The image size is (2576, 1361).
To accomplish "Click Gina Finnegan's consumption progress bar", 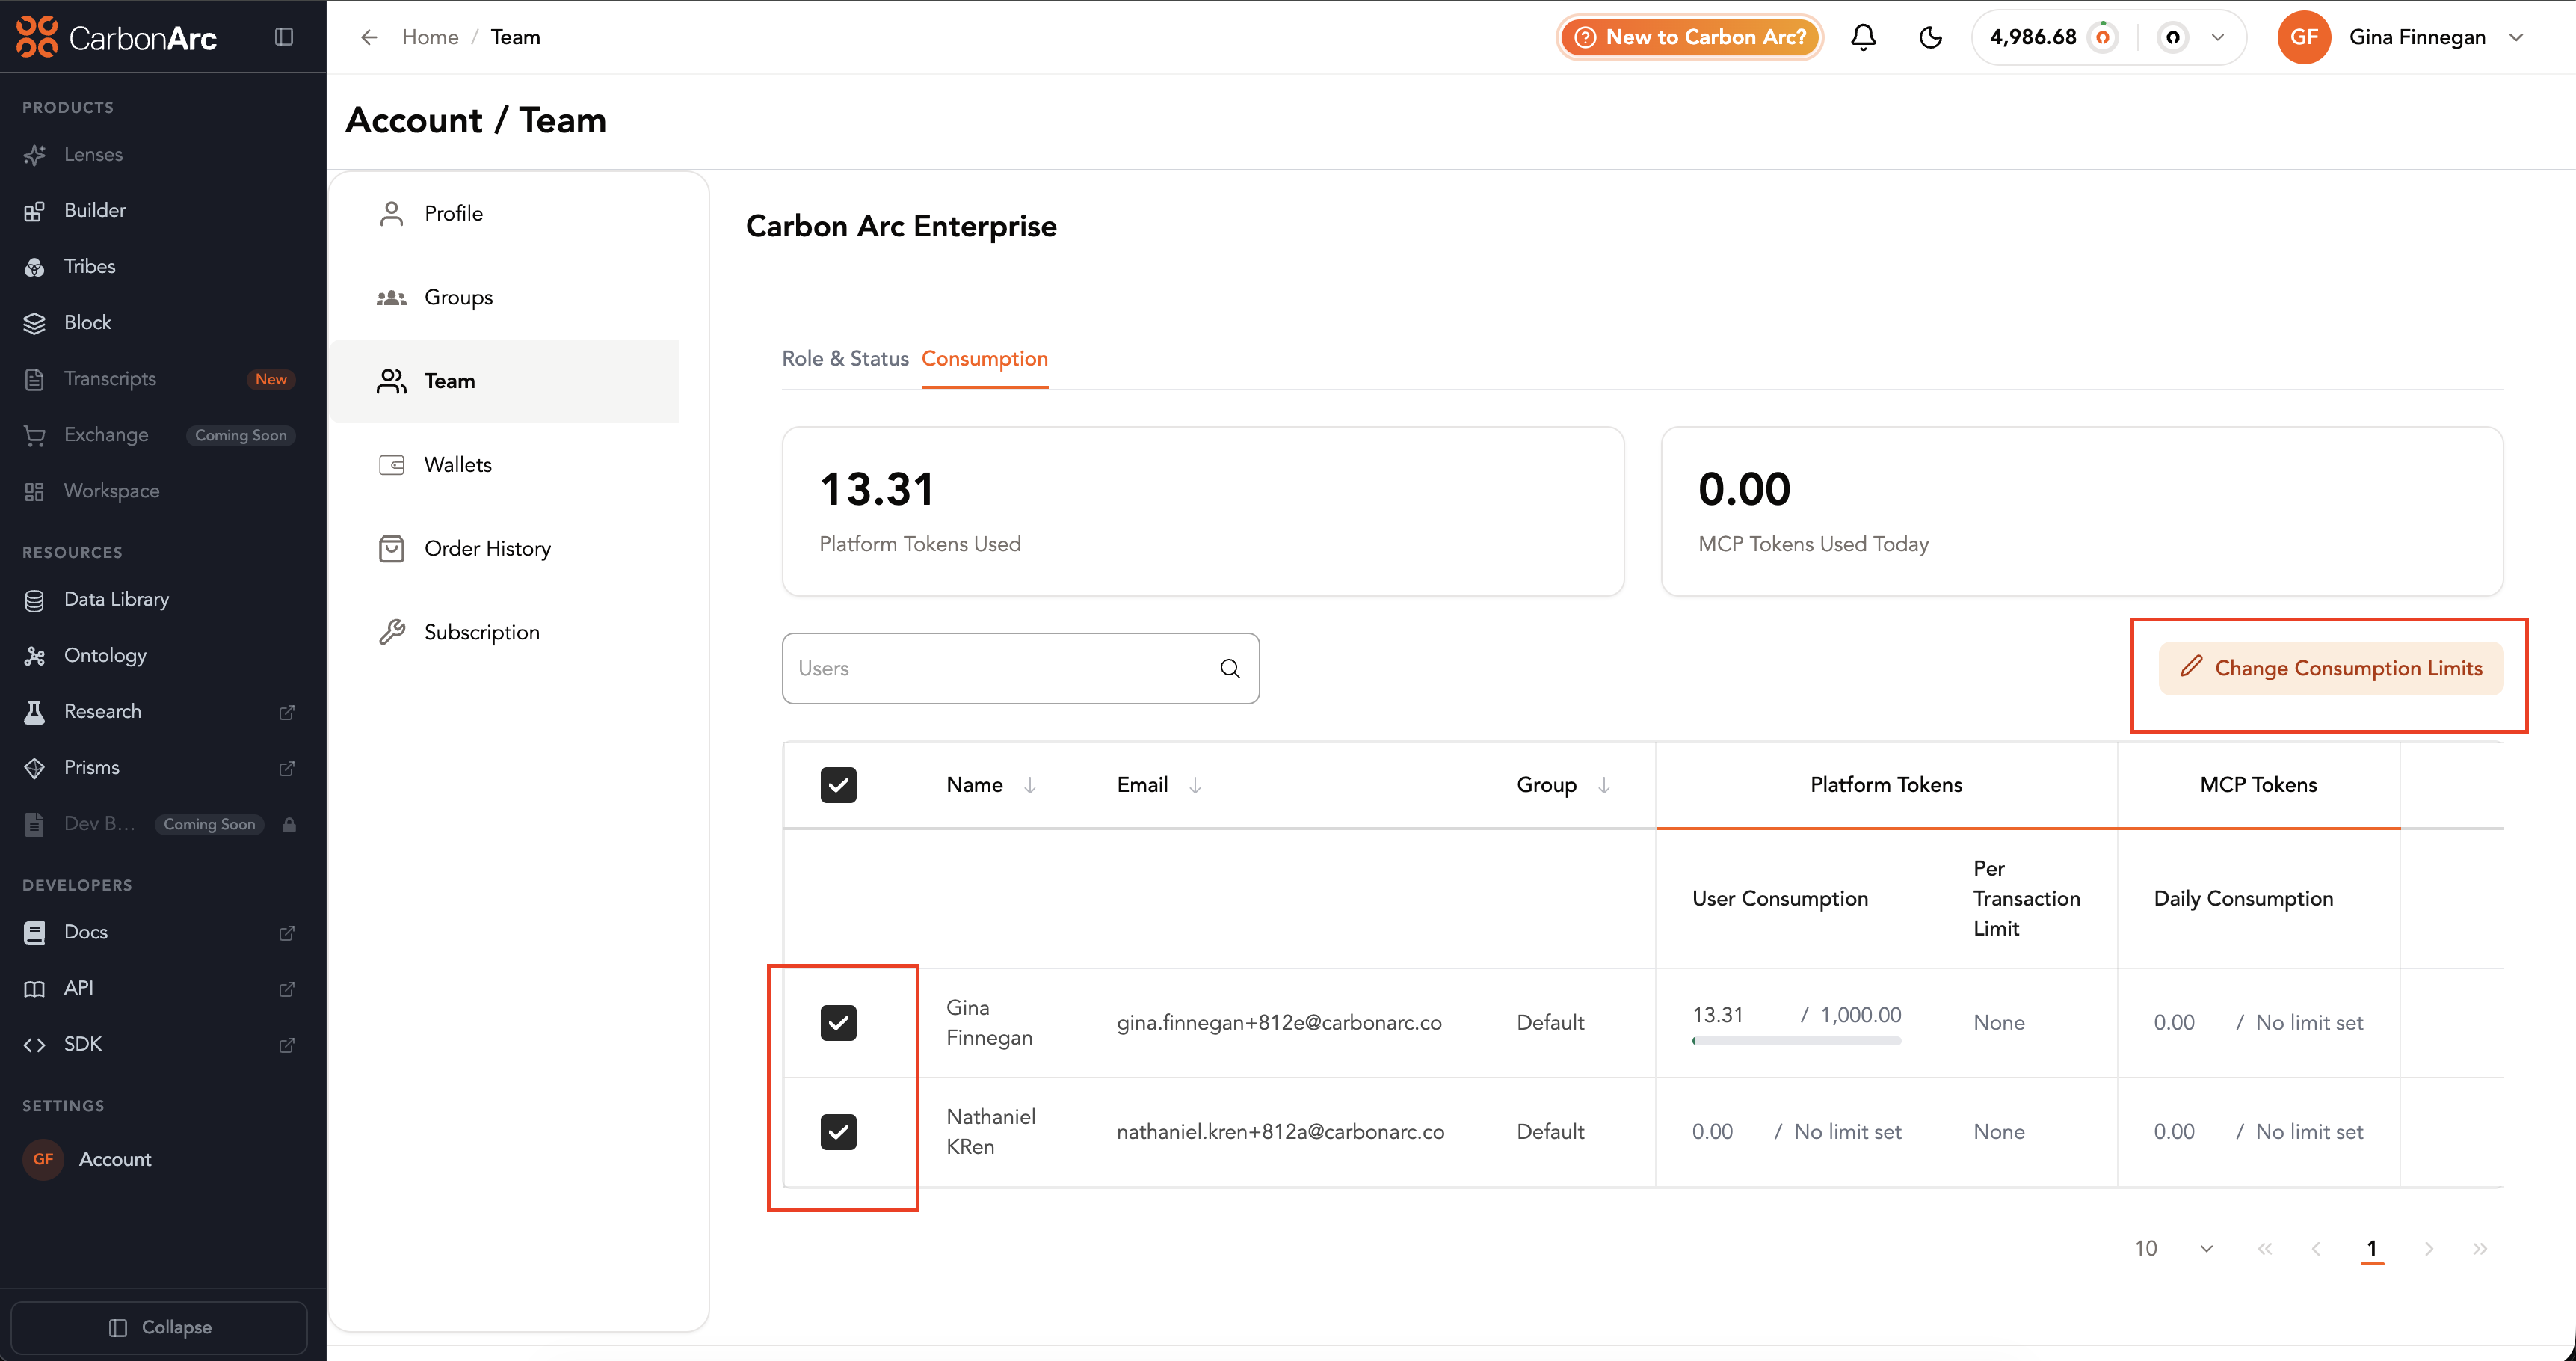I will pyautogui.click(x=1796, y=1041).
